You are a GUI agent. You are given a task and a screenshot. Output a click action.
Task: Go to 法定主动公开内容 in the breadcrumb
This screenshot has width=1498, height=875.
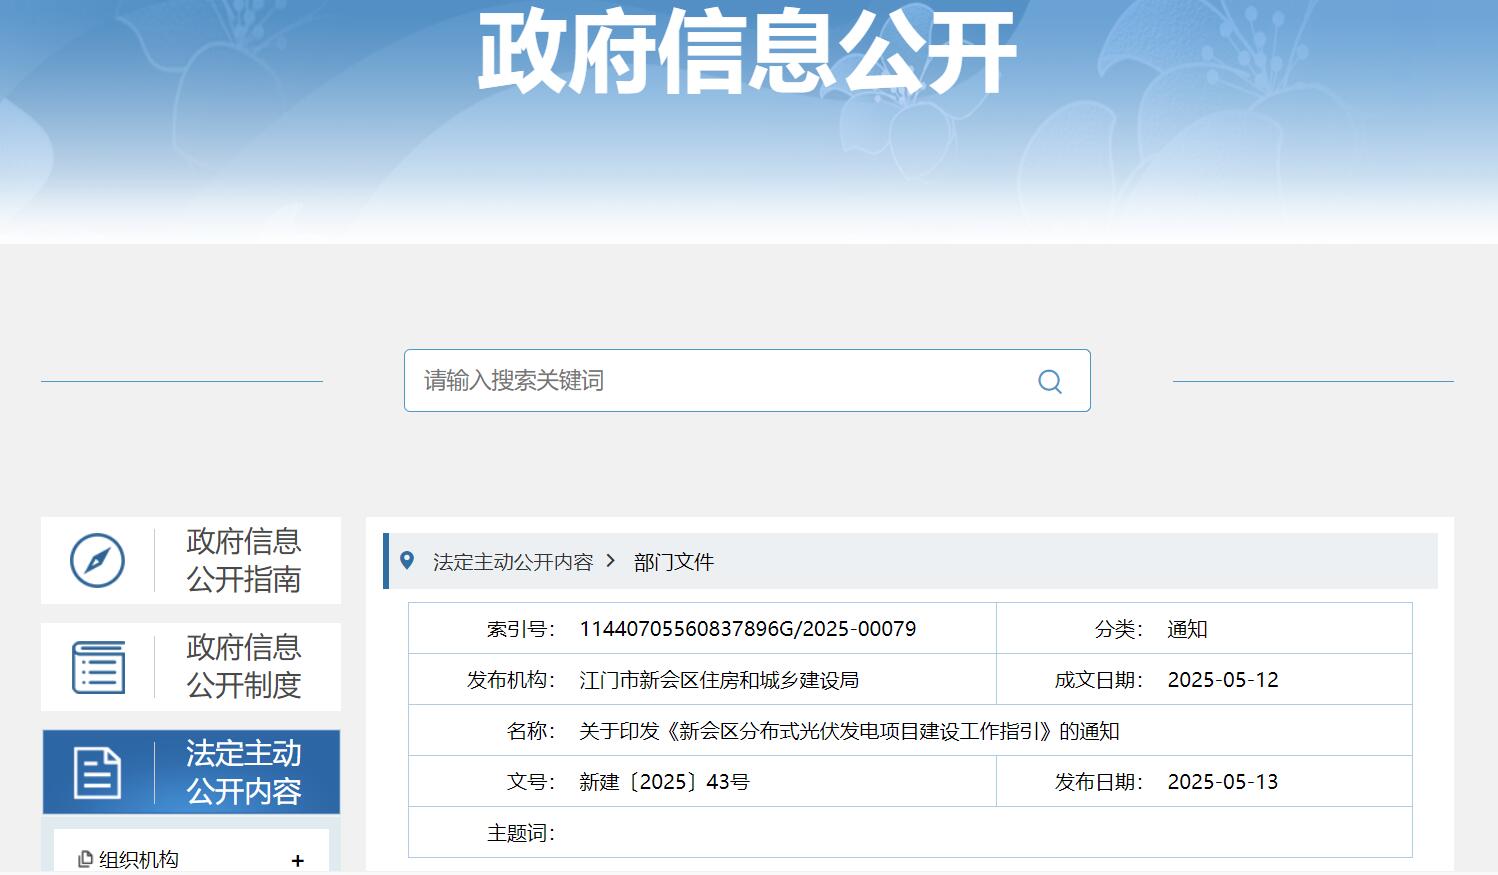click(513, 562)
